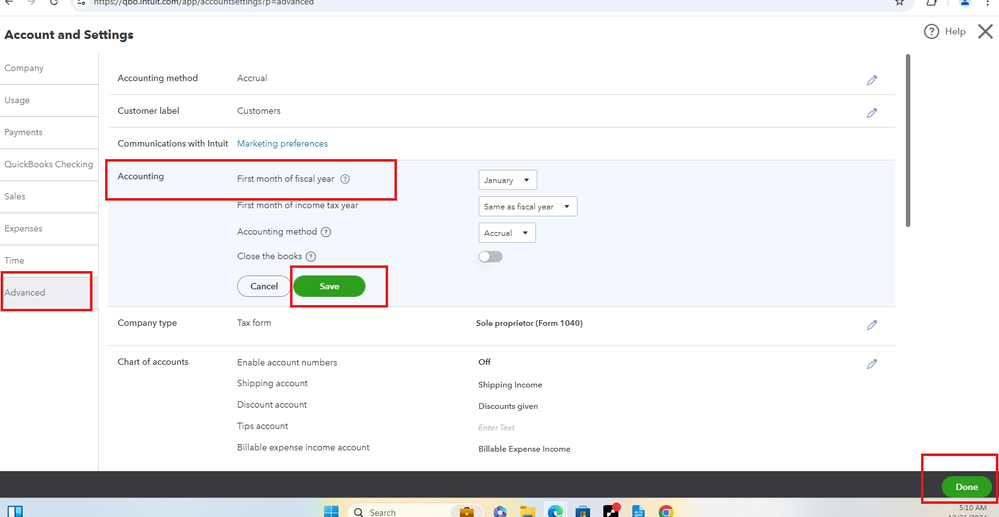The width and height of the screenshot is (999, 517).
Task: Click the Cancel button
Action: pos(264,286)
